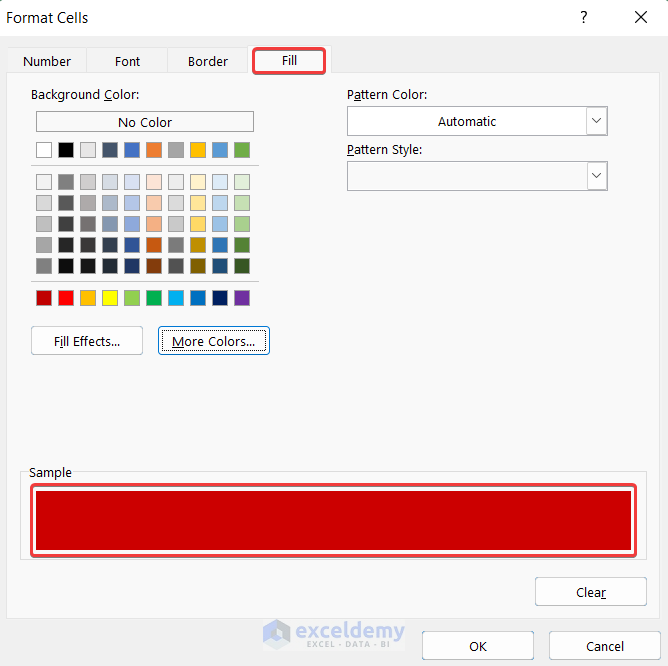This screenshot has height=666, width=668.
Task: Pick the medium gray swatch in top theme row
Action: pos(176,150)
